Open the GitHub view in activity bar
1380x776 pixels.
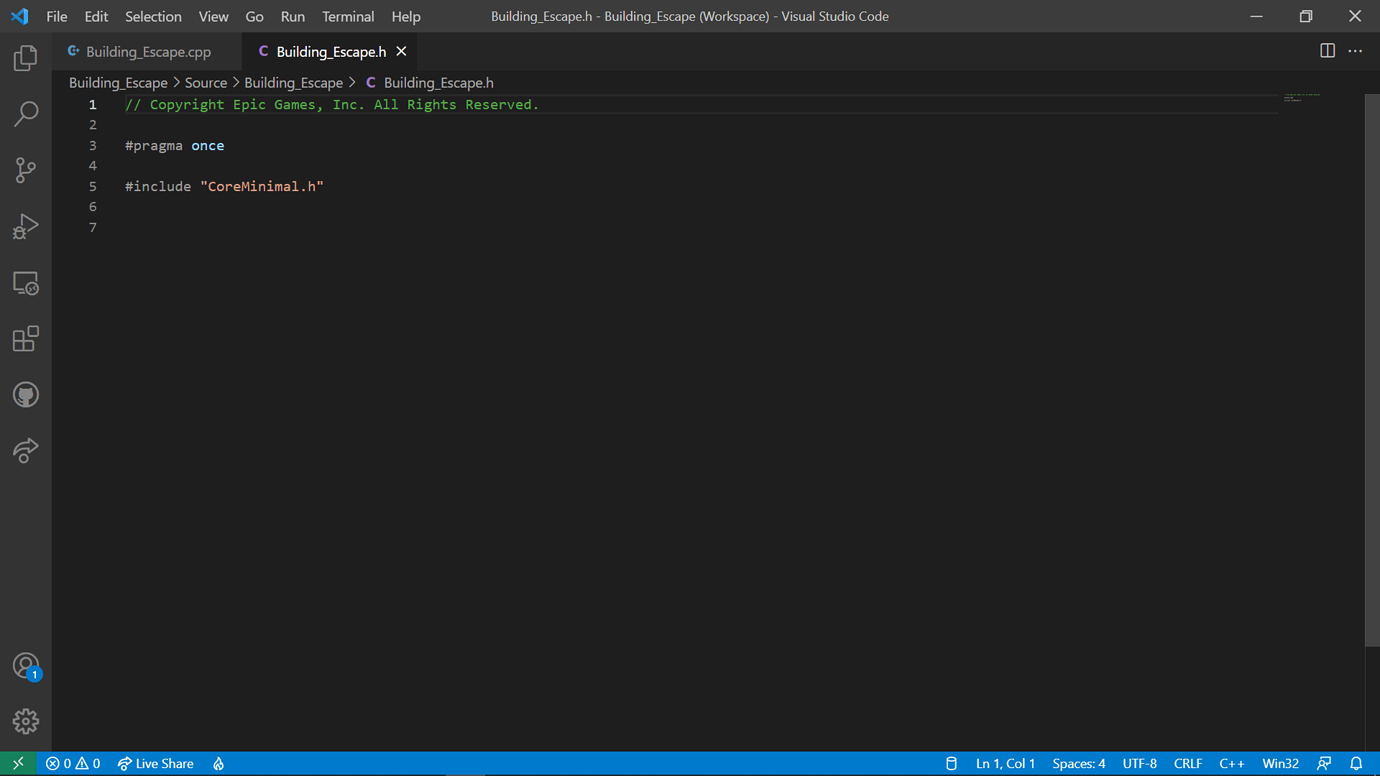point(26,395)
